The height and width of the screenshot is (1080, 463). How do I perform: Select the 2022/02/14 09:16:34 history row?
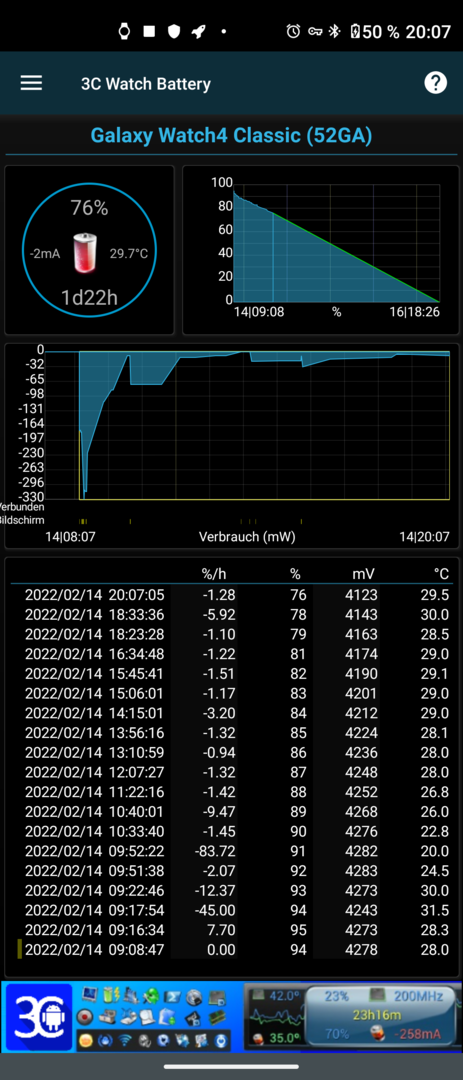[x=232, y=931]
